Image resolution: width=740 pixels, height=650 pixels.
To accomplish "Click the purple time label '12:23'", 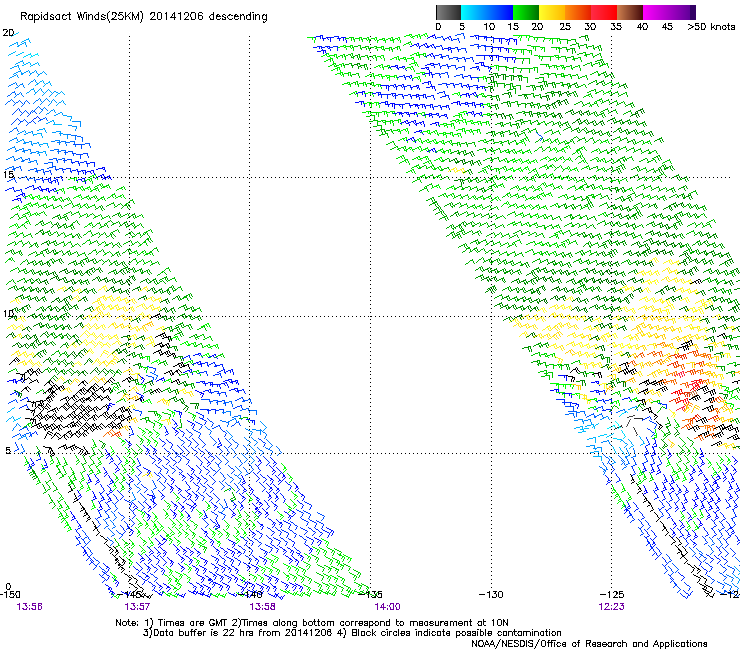I will (x=612, y=607).
